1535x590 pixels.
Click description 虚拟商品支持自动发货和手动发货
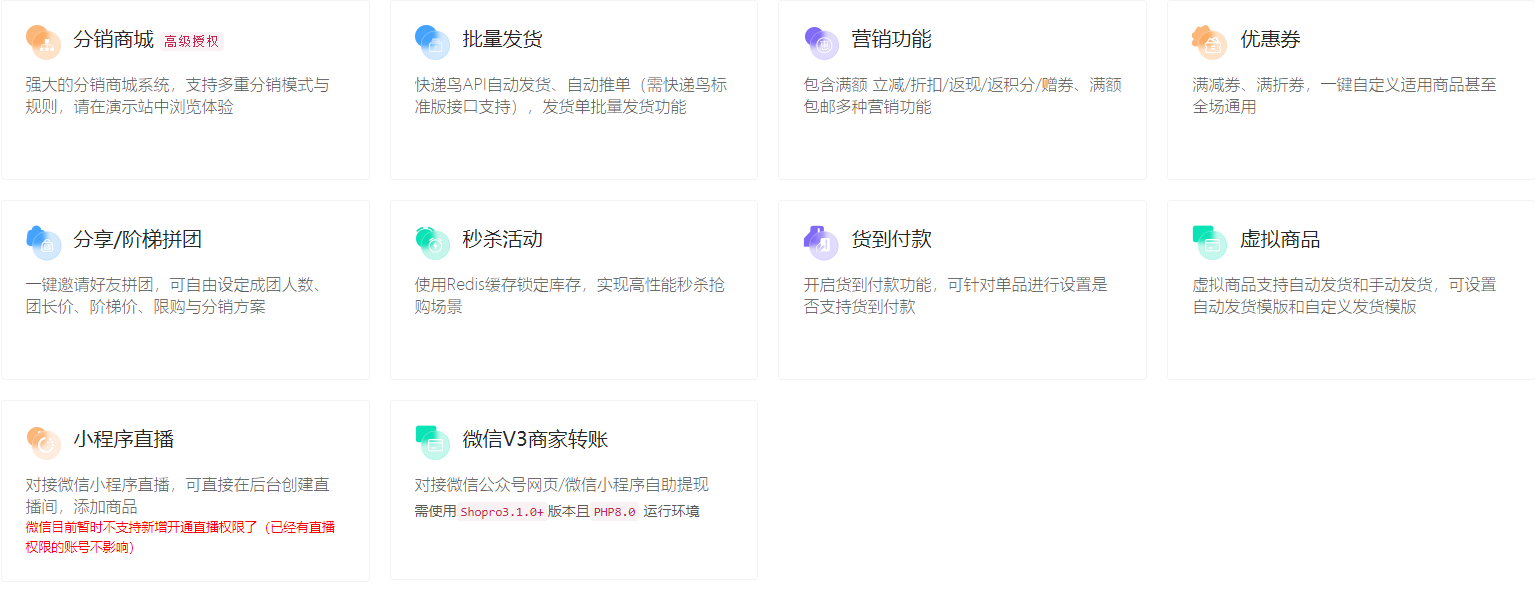(1344, 296)
